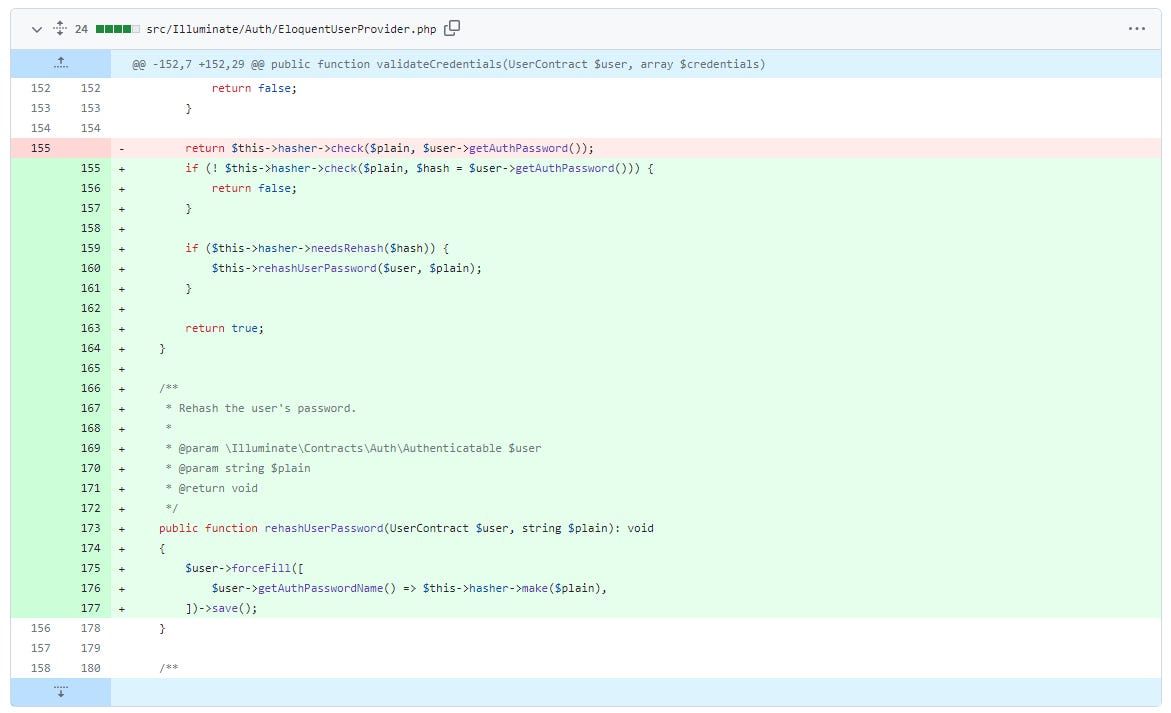
Task: Click line number 177 near the save call
Action: point(90,608)
